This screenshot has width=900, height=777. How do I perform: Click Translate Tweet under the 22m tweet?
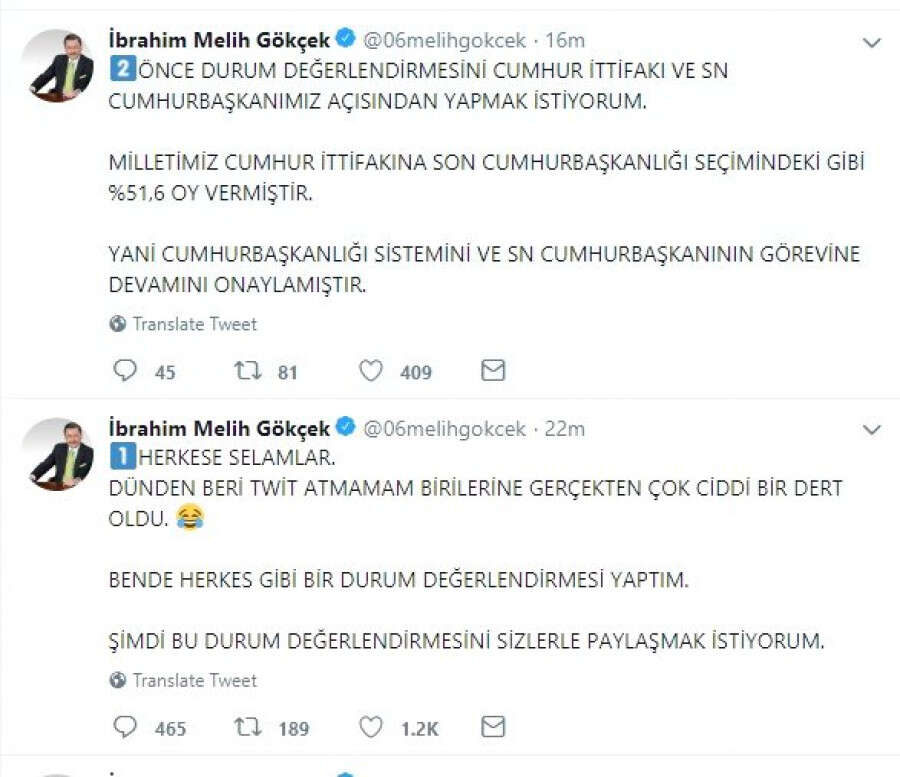click(194, 680)
